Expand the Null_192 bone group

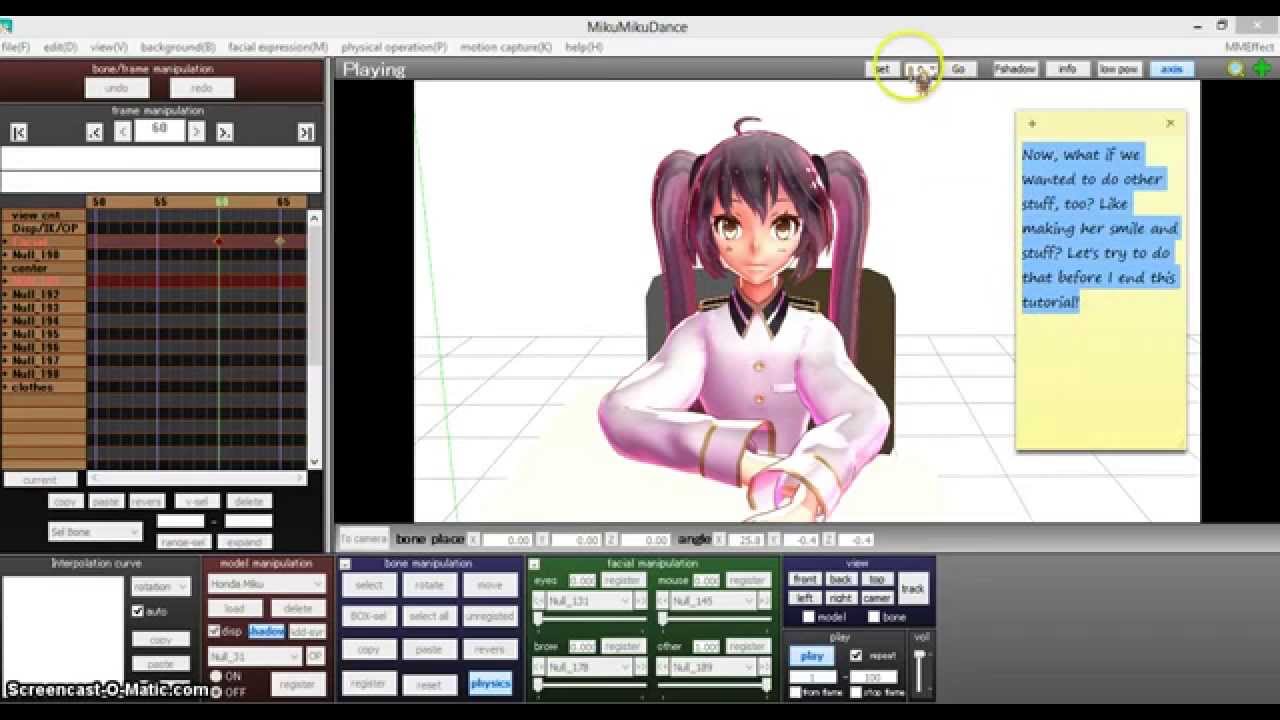tap(5, 294)
